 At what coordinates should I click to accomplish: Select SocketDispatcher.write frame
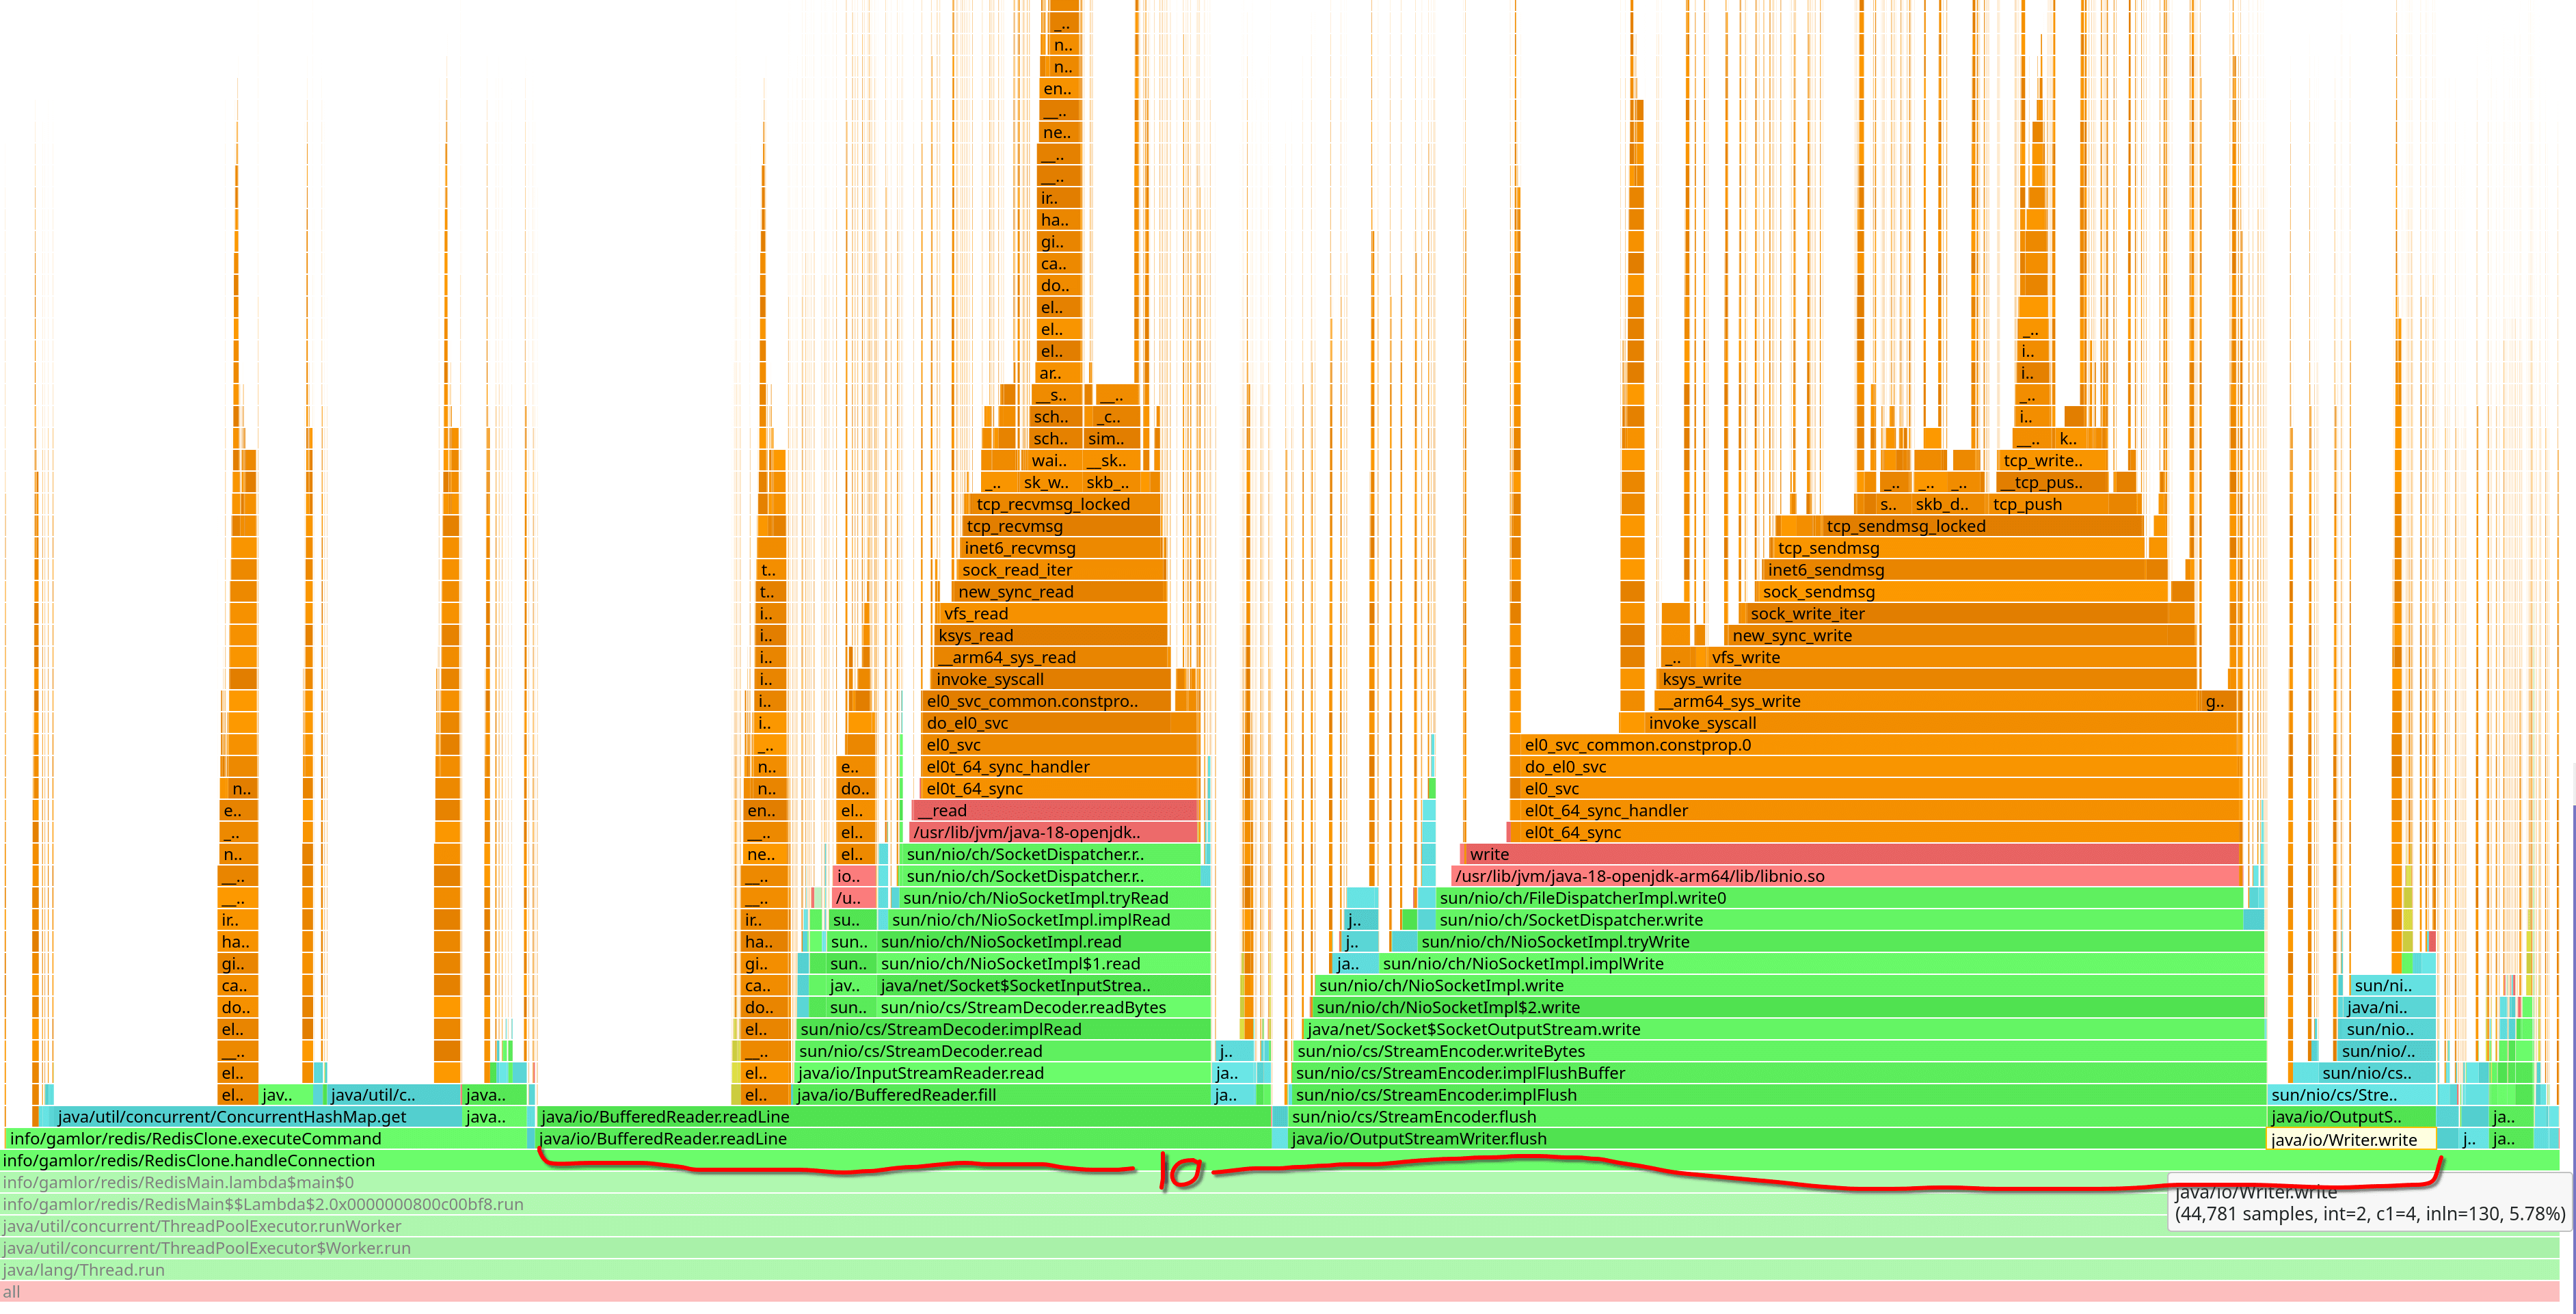[x=1840, y=920]
